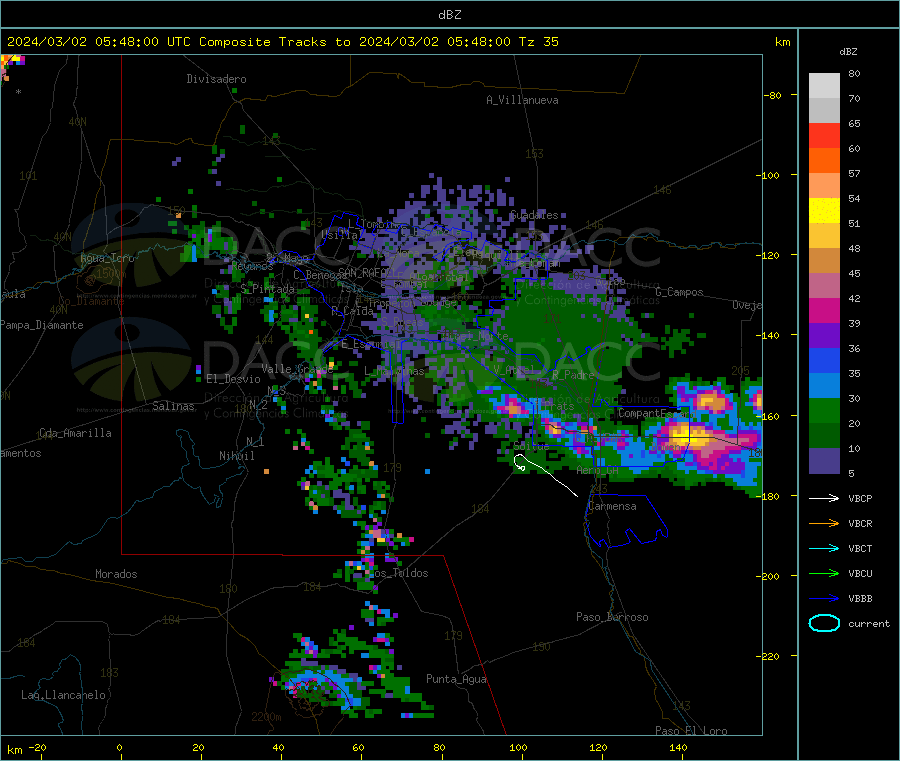Image resolution: width=900 pixels, height=761 pixels.
Task: Click the timestamp header '2024/03/02 05:48:00 UTC Composite'
Action: point(138,42)
